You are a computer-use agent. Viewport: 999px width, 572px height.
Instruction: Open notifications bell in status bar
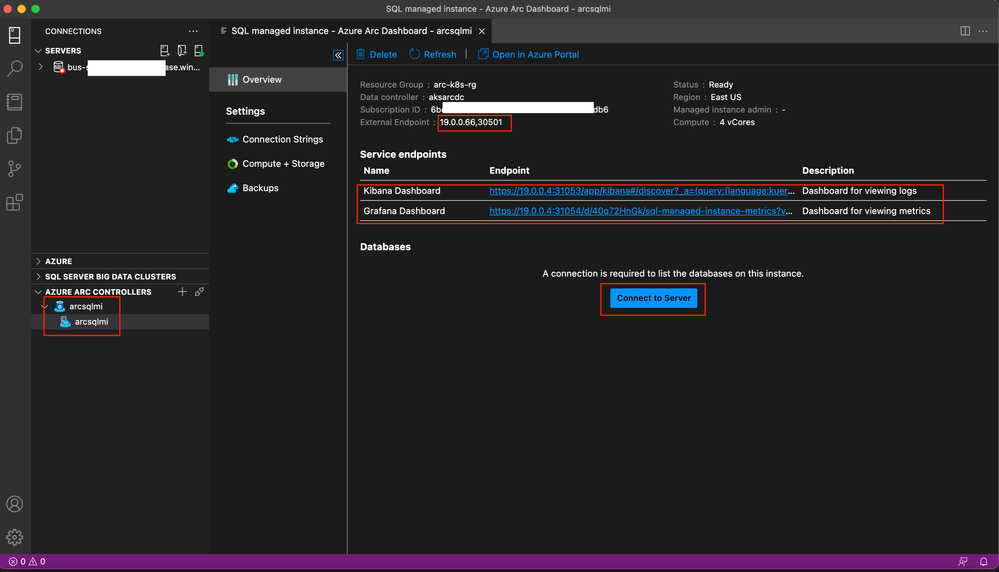[984, 561]
